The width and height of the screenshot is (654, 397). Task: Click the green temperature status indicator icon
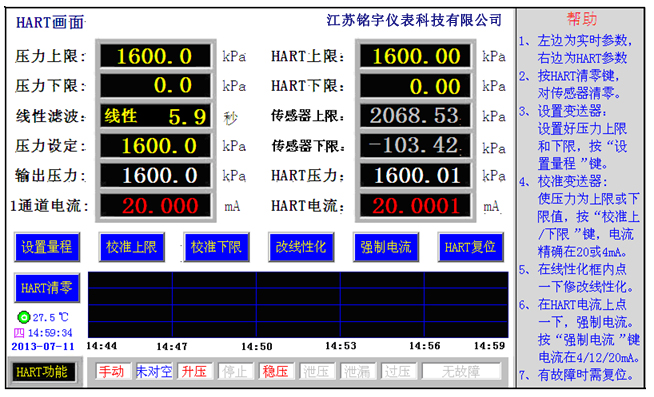click(23, 317)
